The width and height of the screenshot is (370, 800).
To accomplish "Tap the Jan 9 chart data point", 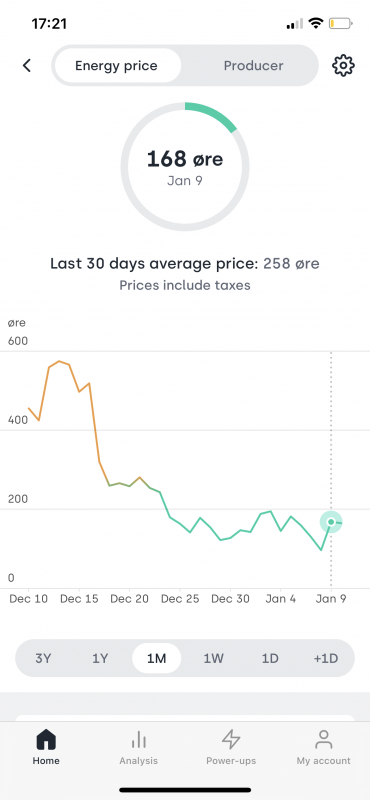I will [x=331, y=521].
